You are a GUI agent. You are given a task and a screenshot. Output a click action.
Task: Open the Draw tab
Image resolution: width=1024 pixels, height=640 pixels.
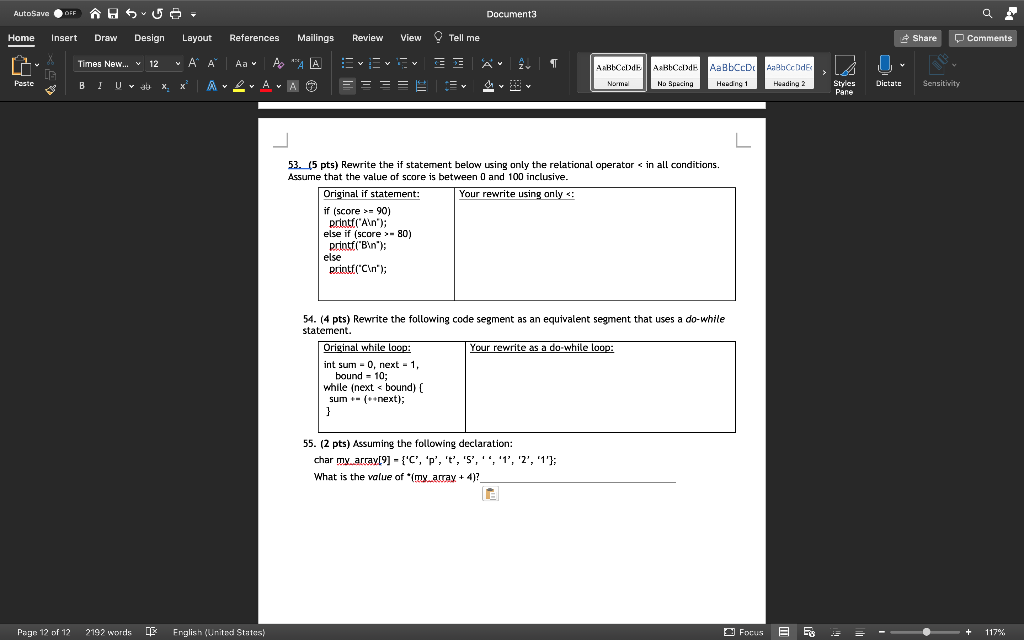click(106, 38)
